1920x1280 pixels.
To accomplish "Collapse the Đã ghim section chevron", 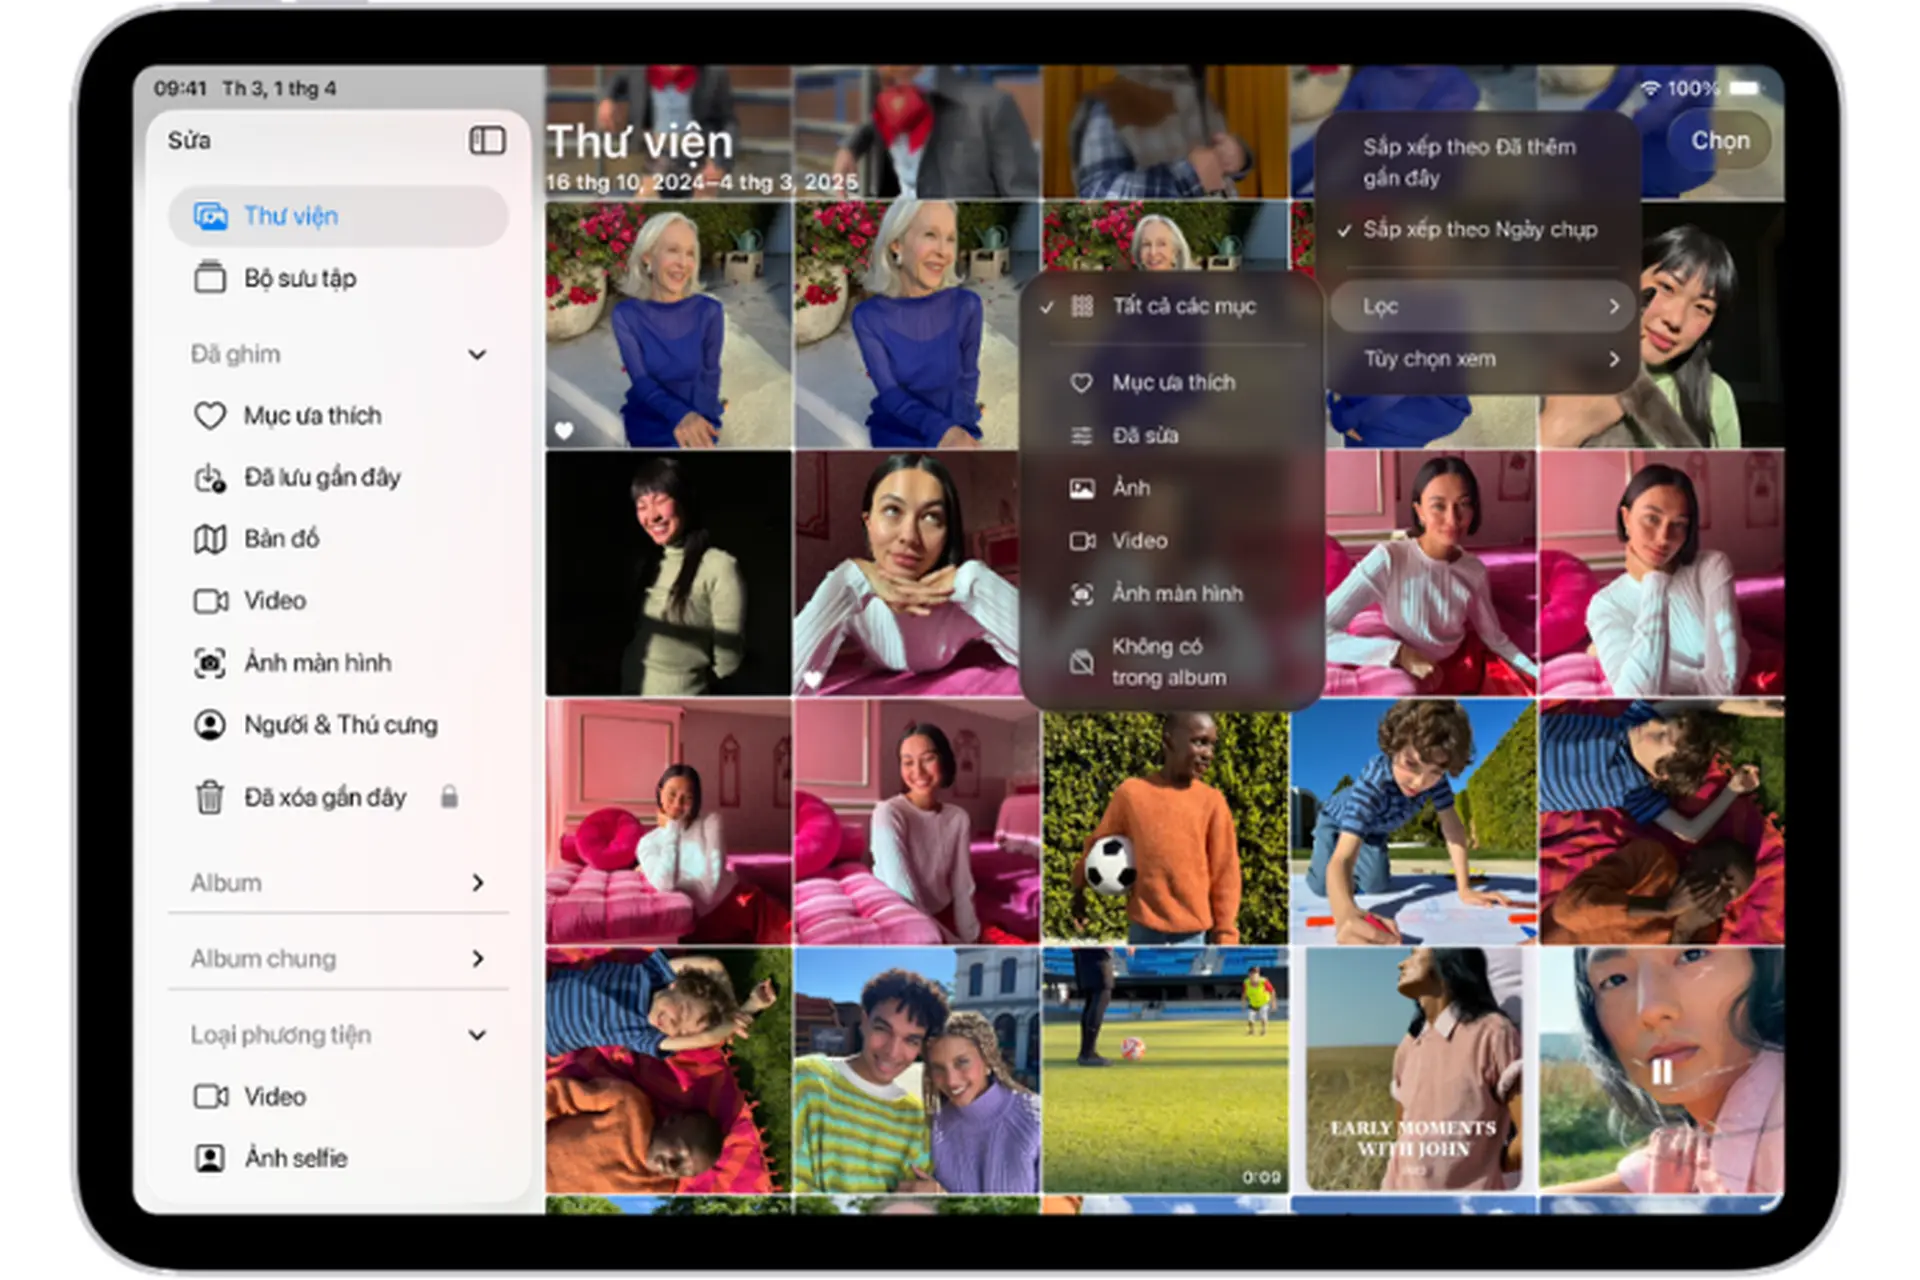I will point(477,354).
